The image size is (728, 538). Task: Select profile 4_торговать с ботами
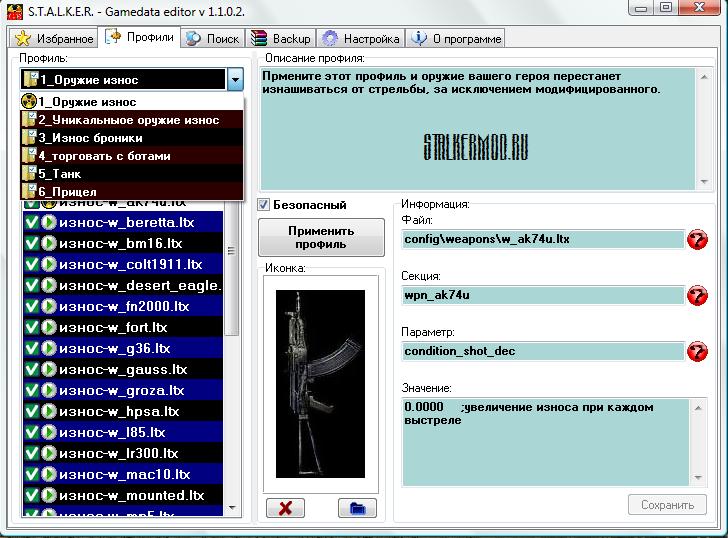tap(132, 156)
